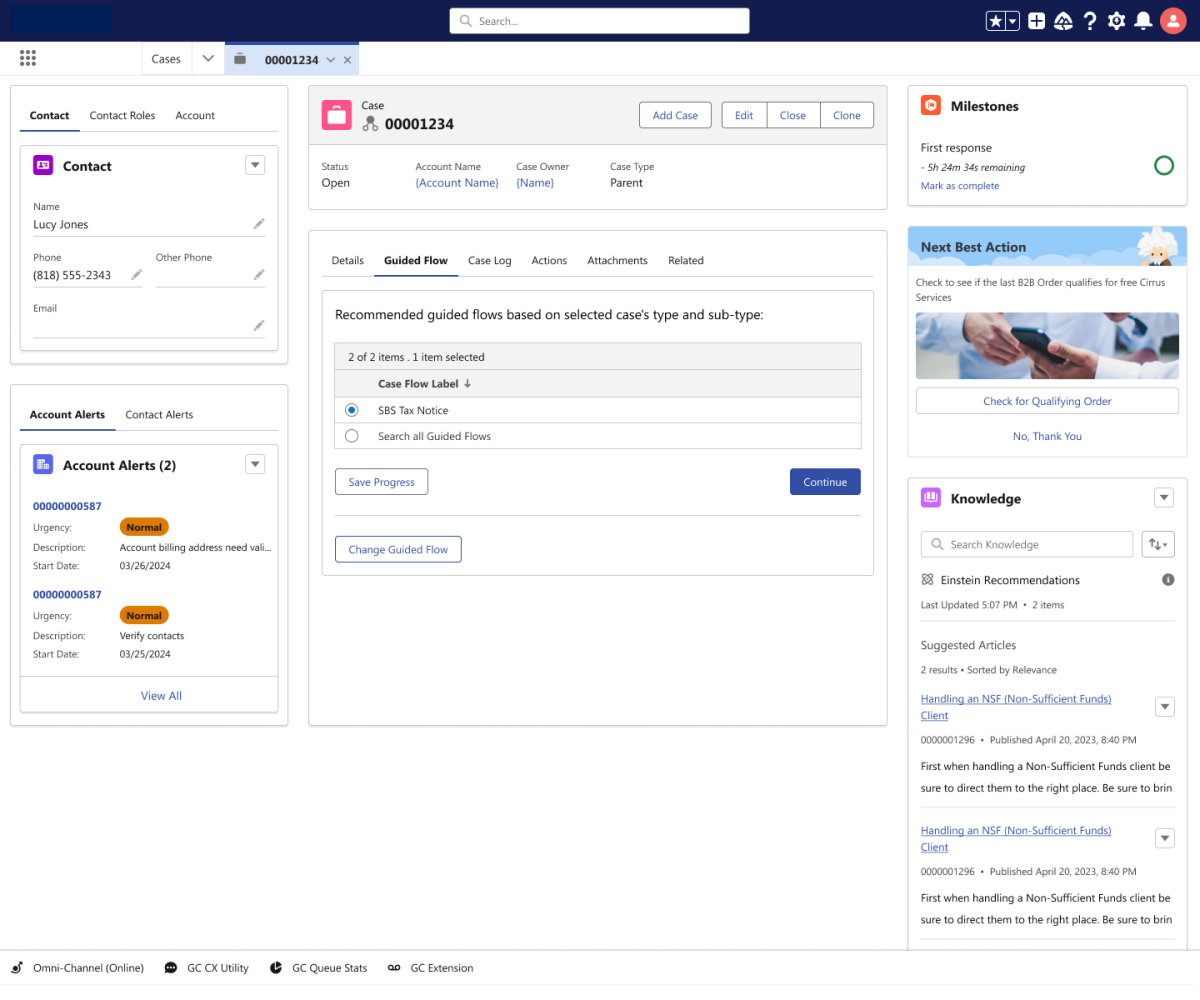The height and width of the screenshot is (1000, 1200).
Task: Edit the Other Phone pencil icon
Action: [x=259, y=275]
